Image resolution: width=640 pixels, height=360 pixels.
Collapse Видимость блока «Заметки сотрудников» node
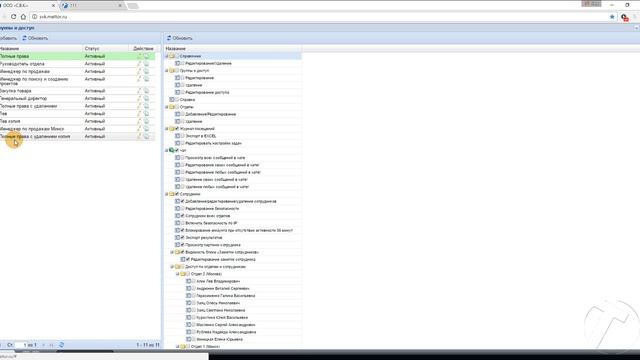(x=172, y=252)
